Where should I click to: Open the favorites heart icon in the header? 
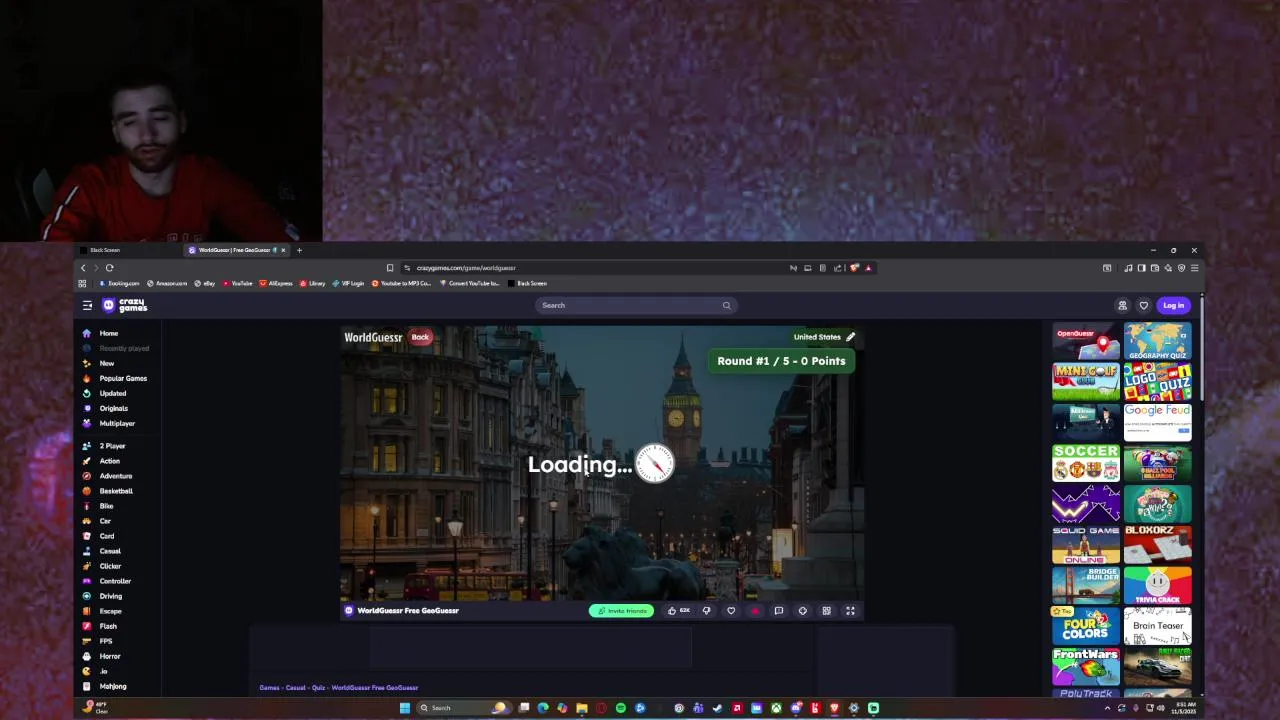pos(1144,305)
